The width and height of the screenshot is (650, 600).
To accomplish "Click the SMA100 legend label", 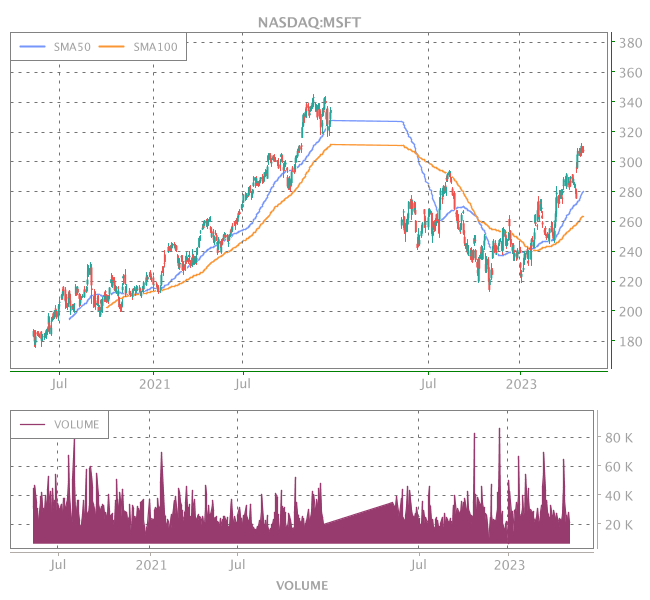I will point(155,47).
